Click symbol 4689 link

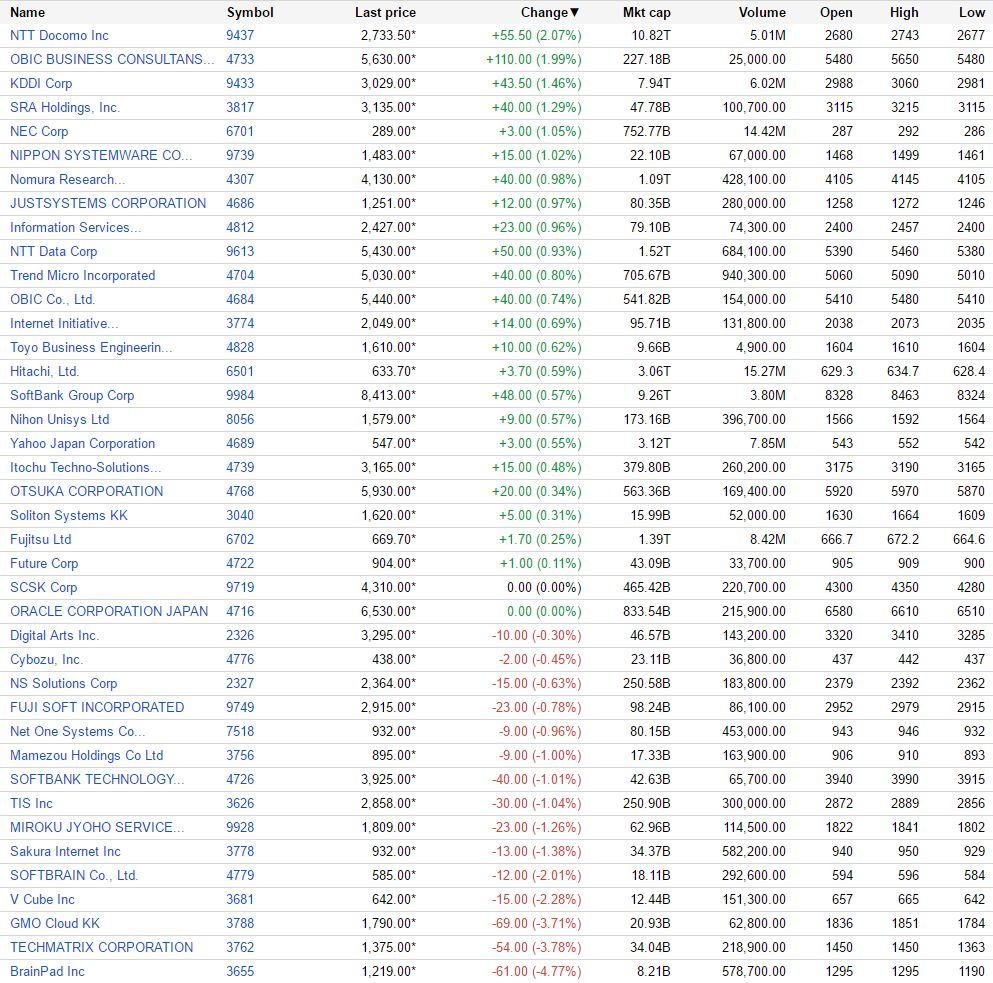pos(240,444)
